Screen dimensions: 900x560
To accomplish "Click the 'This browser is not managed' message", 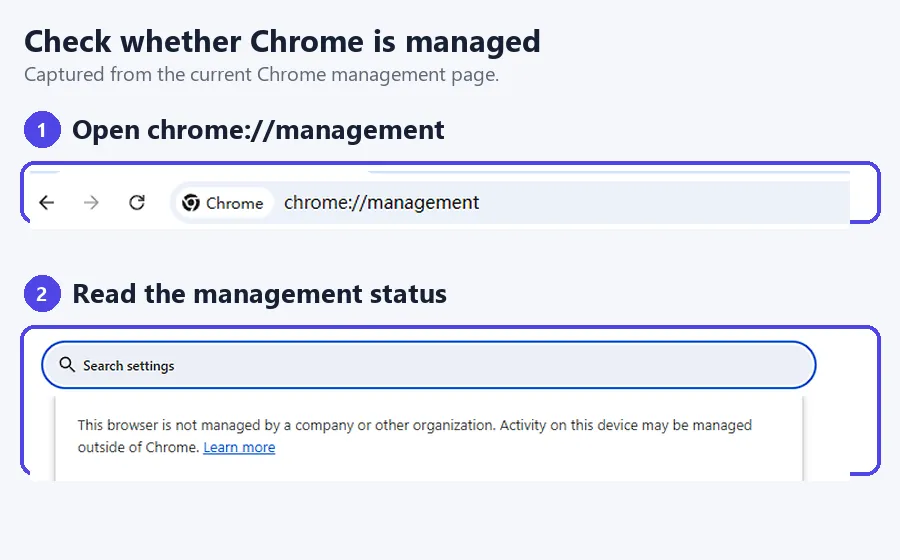I will [x=414, y=436].
